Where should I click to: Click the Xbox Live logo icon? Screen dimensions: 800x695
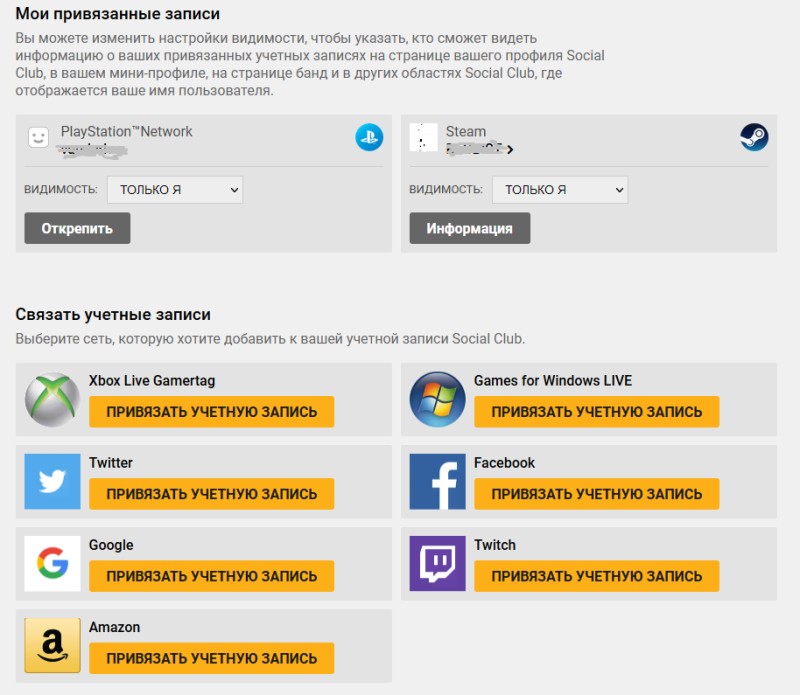[x=53, y=400]
